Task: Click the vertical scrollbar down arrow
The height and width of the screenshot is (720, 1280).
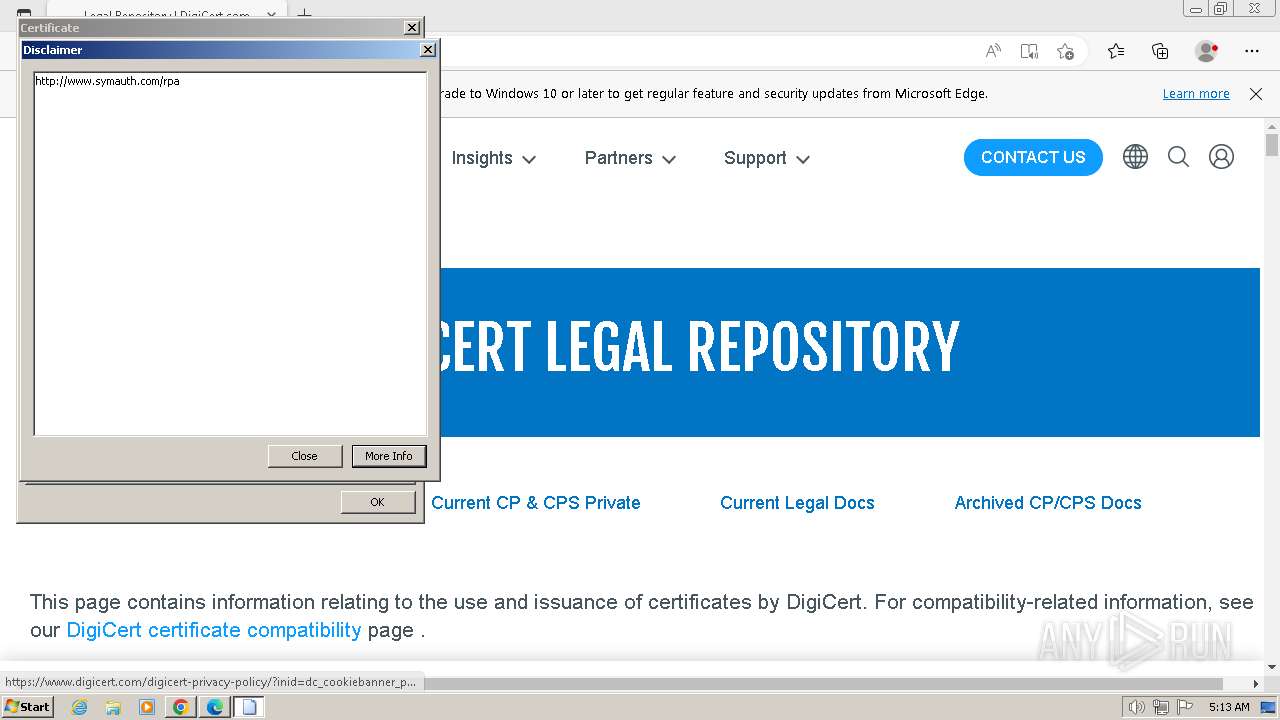Action: [x=1272, y=667]
